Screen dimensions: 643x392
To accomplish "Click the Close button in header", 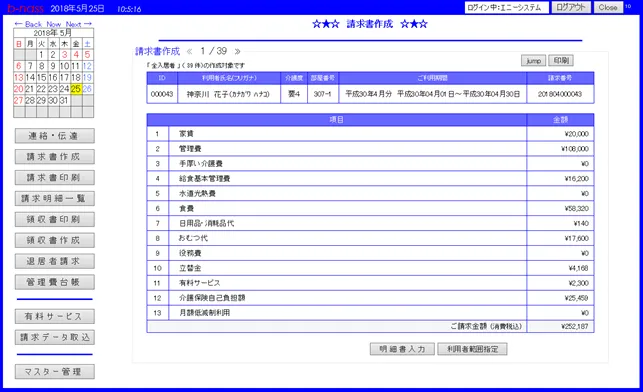I will coord(608,7).
